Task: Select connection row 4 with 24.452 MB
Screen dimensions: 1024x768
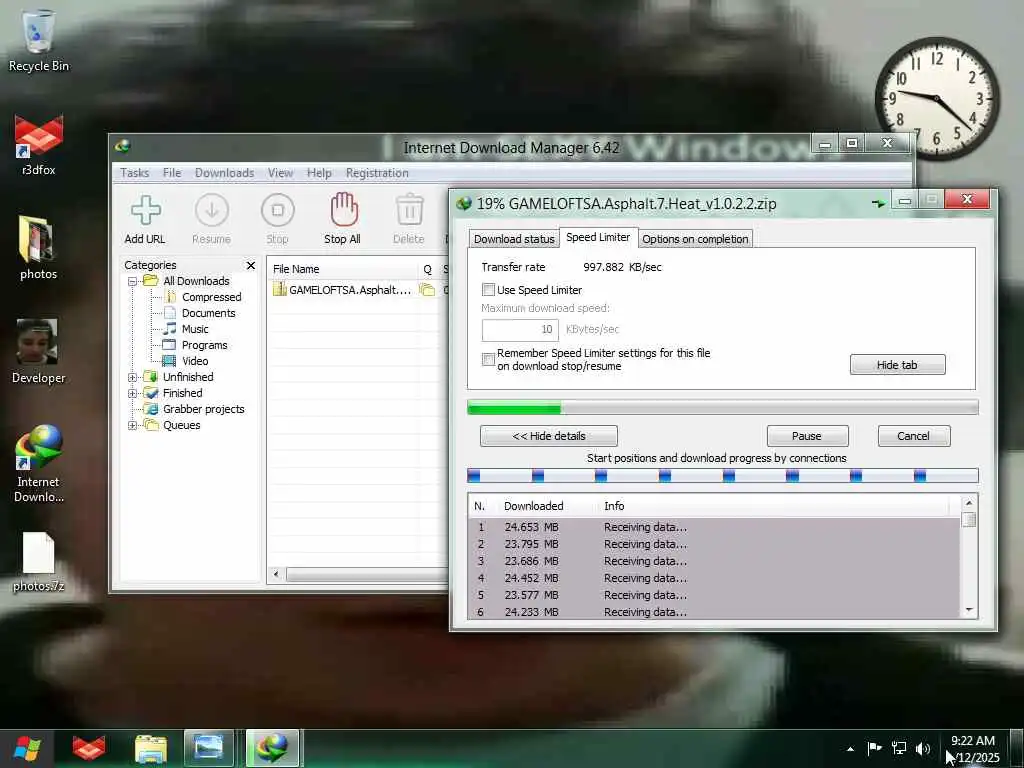Action: tap(714, 578)
